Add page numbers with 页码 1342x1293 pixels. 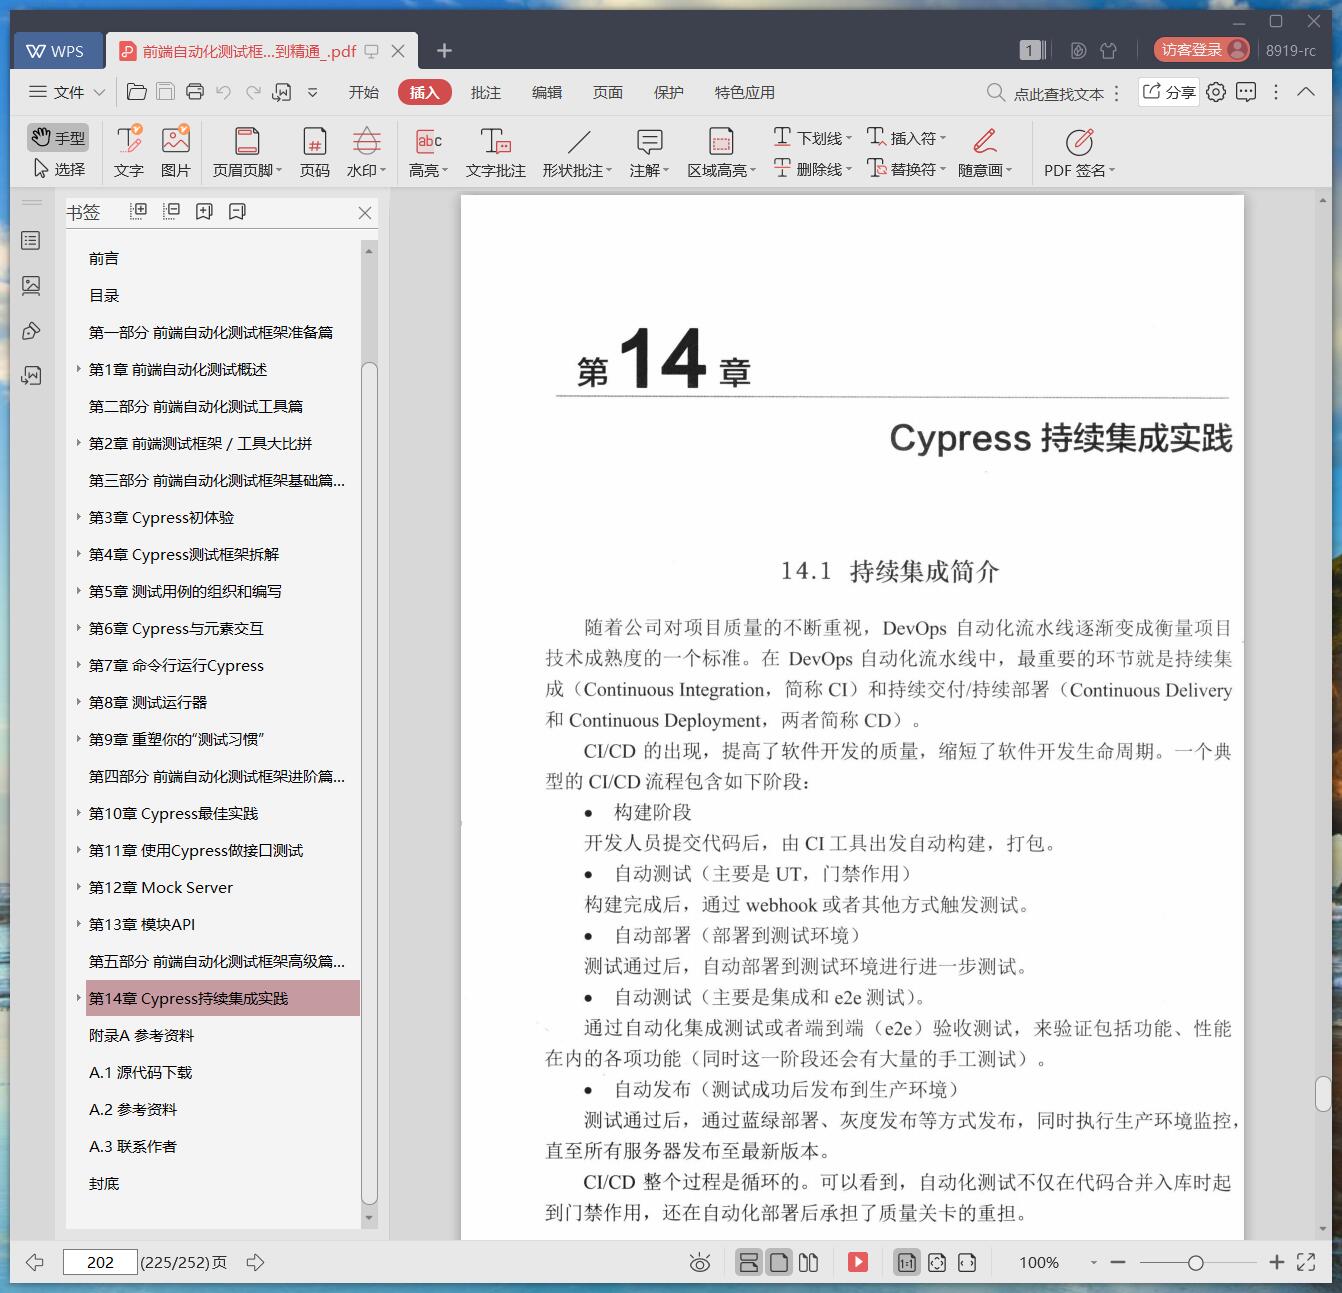tap(314, 151)
